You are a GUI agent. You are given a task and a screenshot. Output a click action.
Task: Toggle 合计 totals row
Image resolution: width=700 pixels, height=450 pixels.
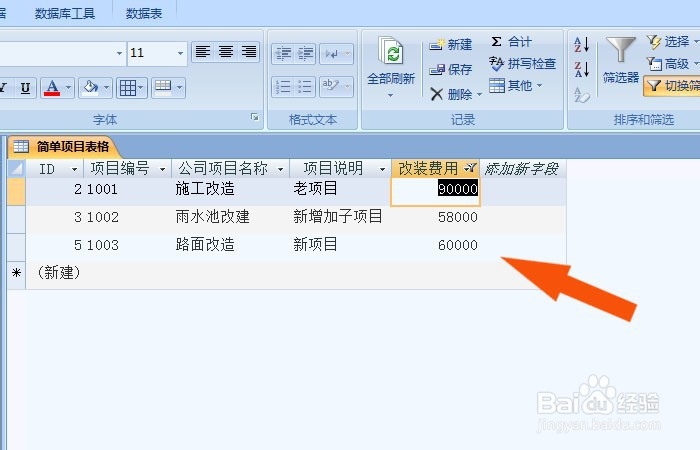[x=511, y=42]
